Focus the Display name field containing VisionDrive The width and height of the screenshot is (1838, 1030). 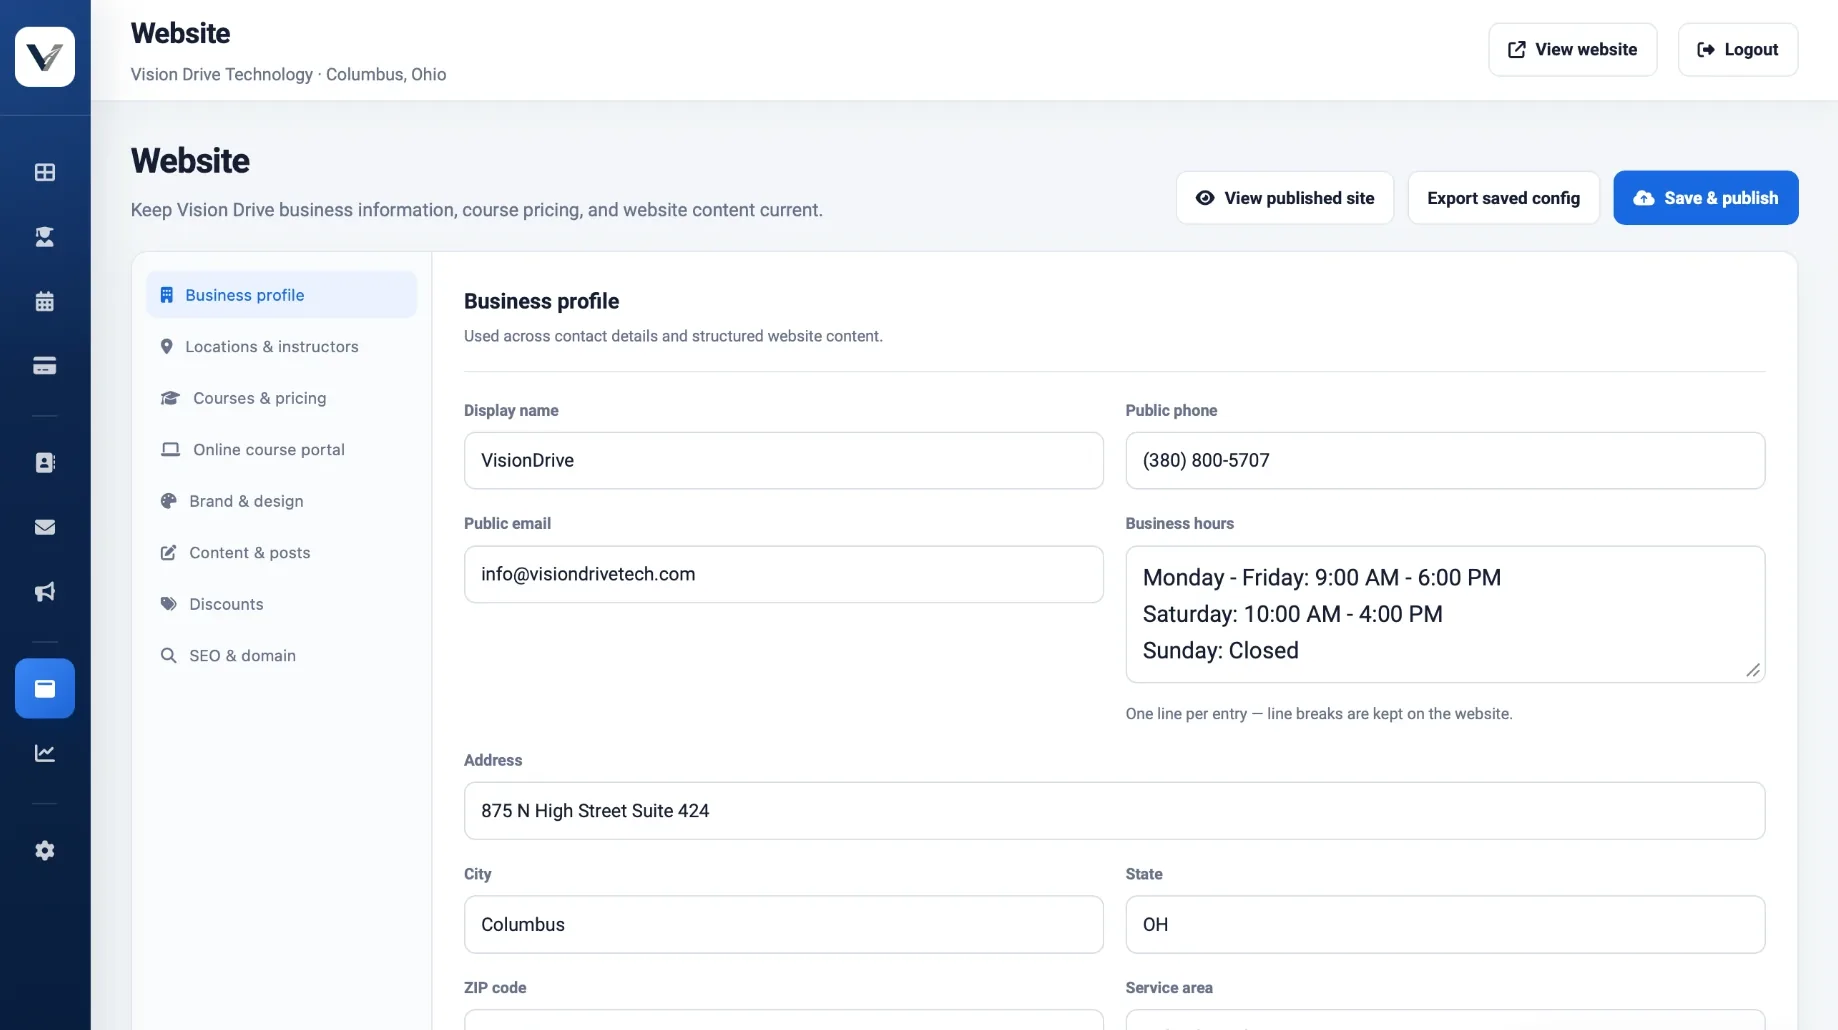(783, 460)
